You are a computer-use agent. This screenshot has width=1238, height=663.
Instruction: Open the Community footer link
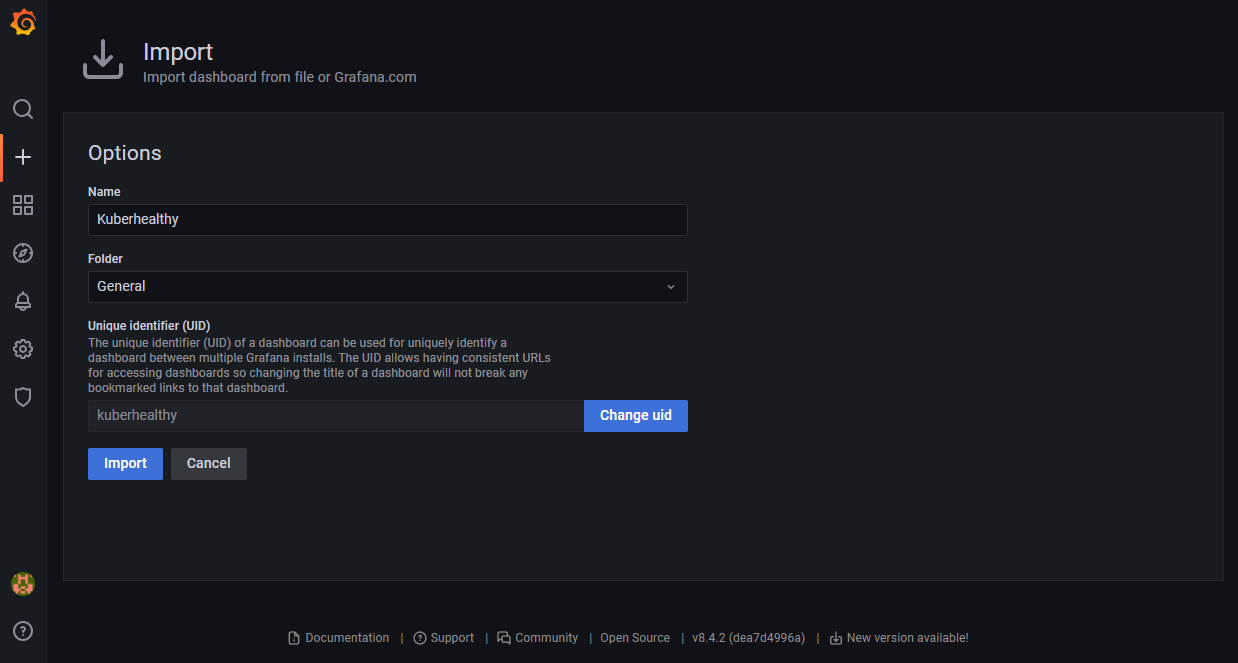[547, 638]
